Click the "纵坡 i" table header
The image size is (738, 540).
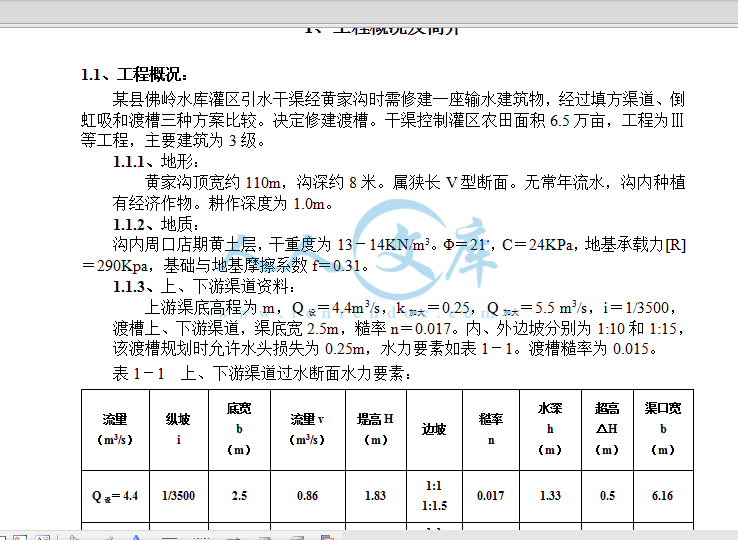pos(178,429)
